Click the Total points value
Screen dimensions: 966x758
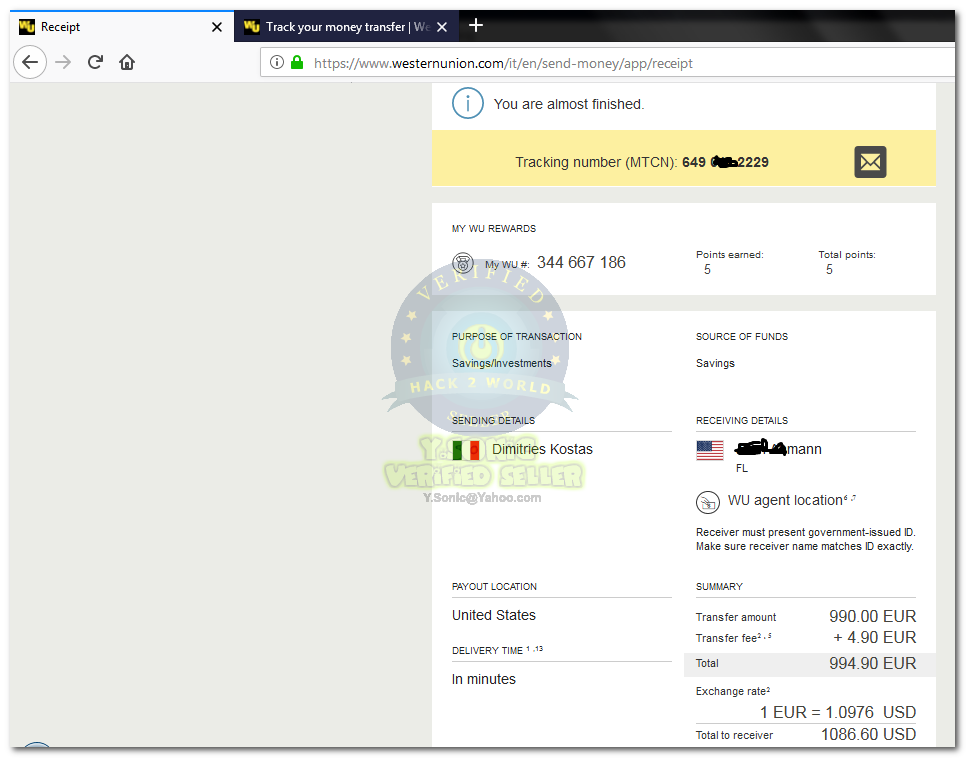pyautogui.click(x=829, y=269)
